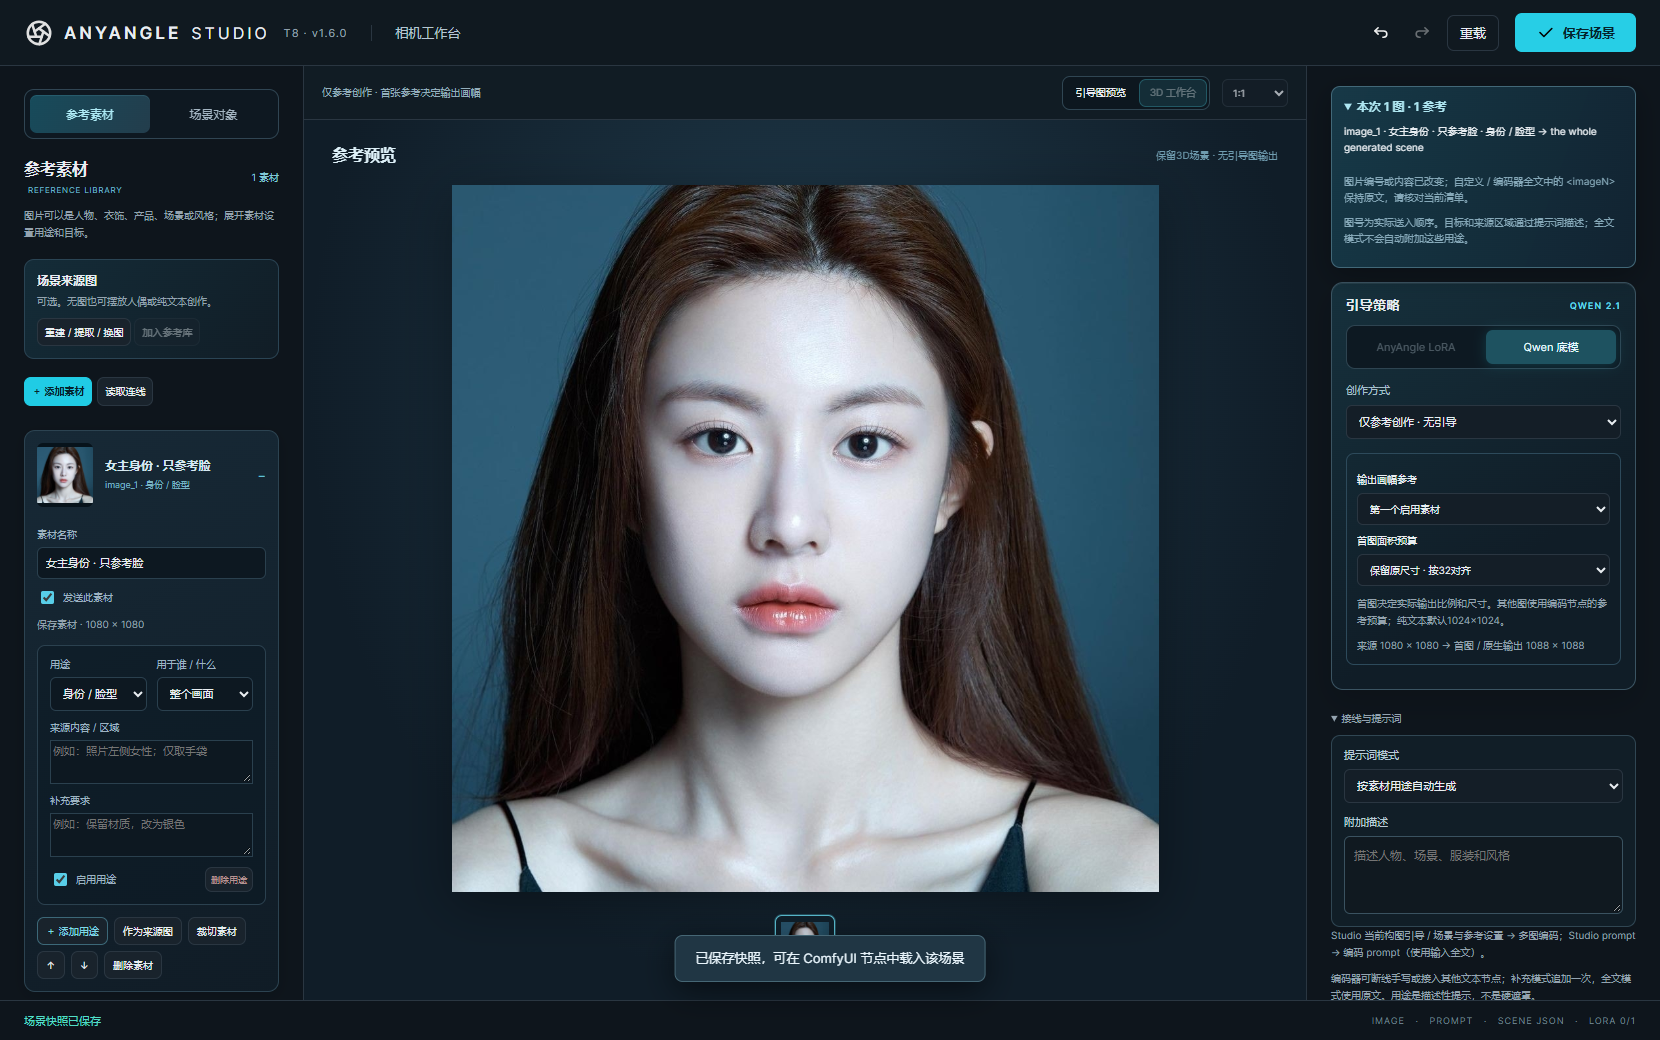Undo the last action with the undo arrow
This screenshot has width=1660, height=1040.
coord(1381,33)
